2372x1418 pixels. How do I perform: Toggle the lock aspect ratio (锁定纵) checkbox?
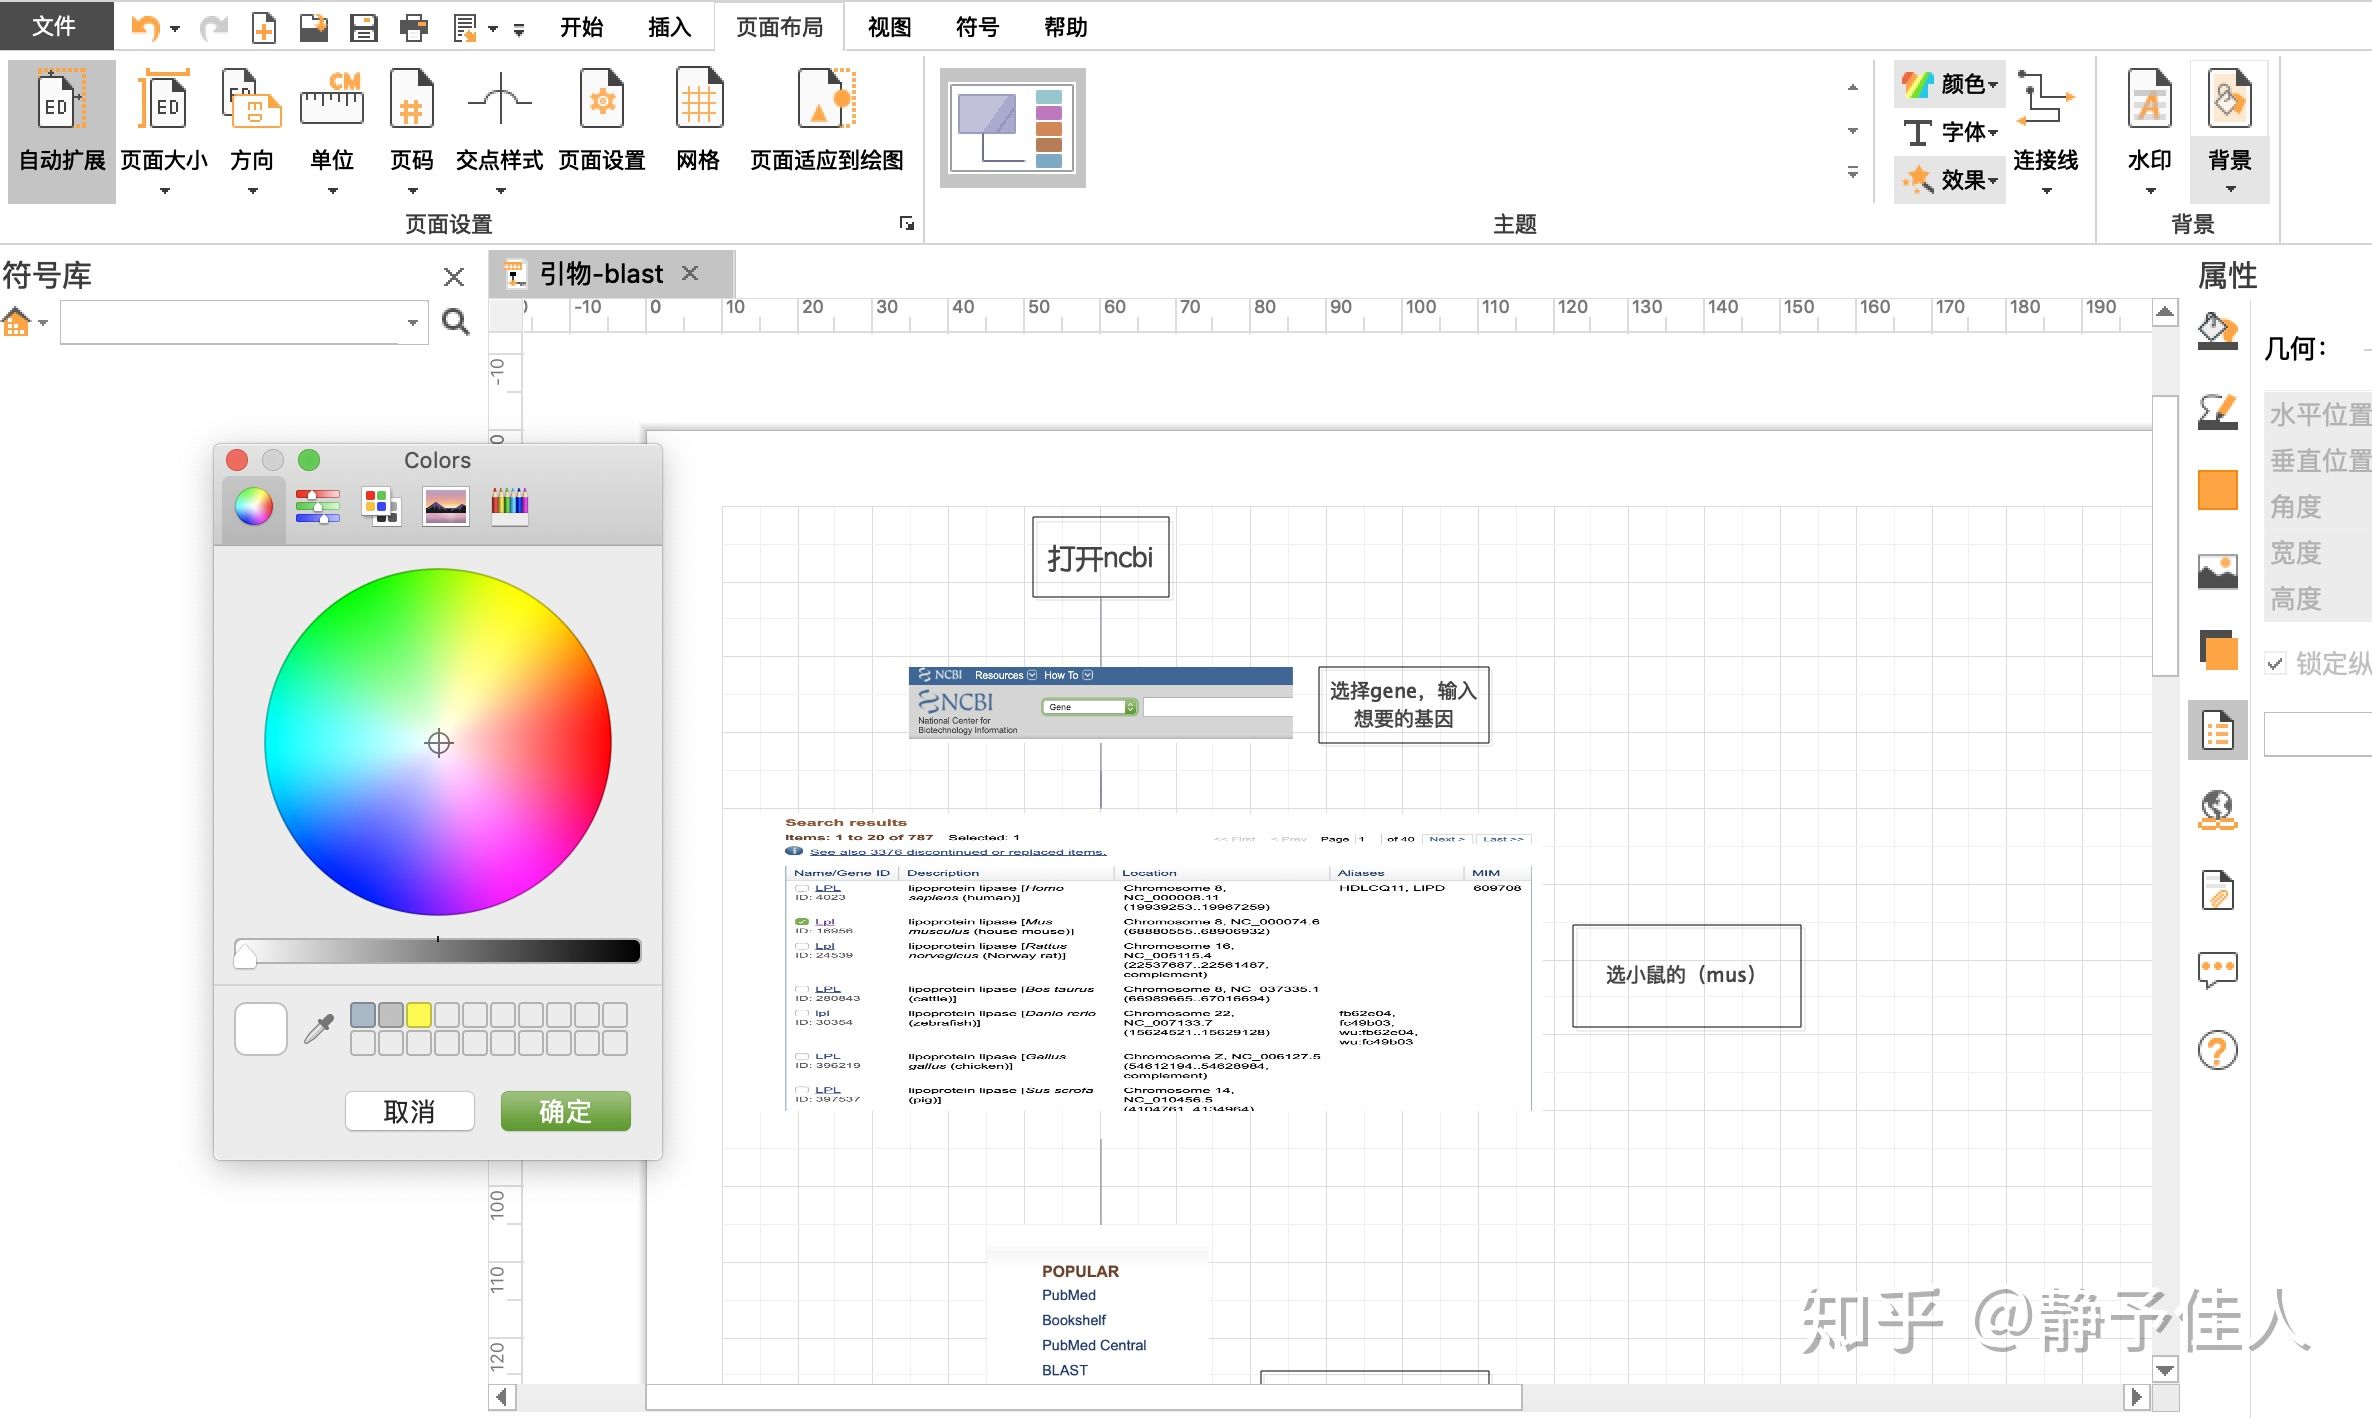(2276, 663)
